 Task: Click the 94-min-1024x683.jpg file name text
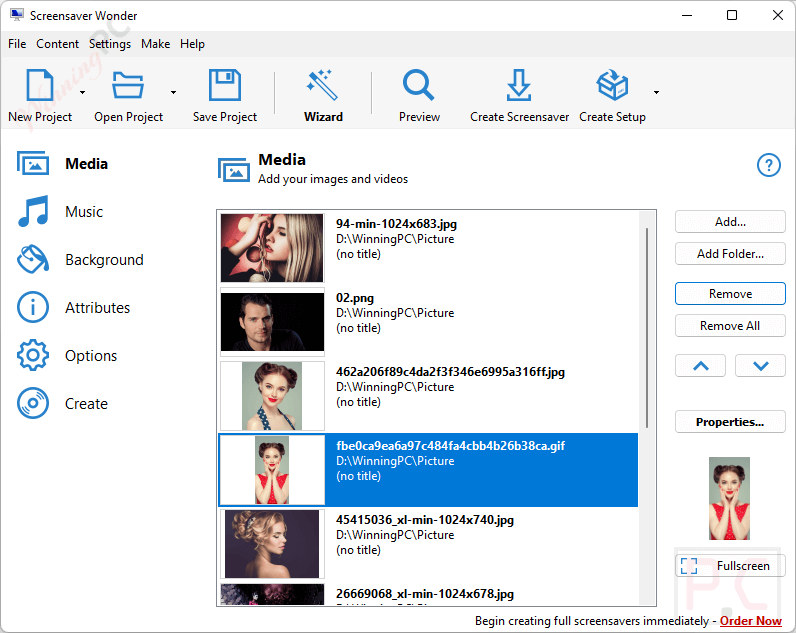[396, 224]
